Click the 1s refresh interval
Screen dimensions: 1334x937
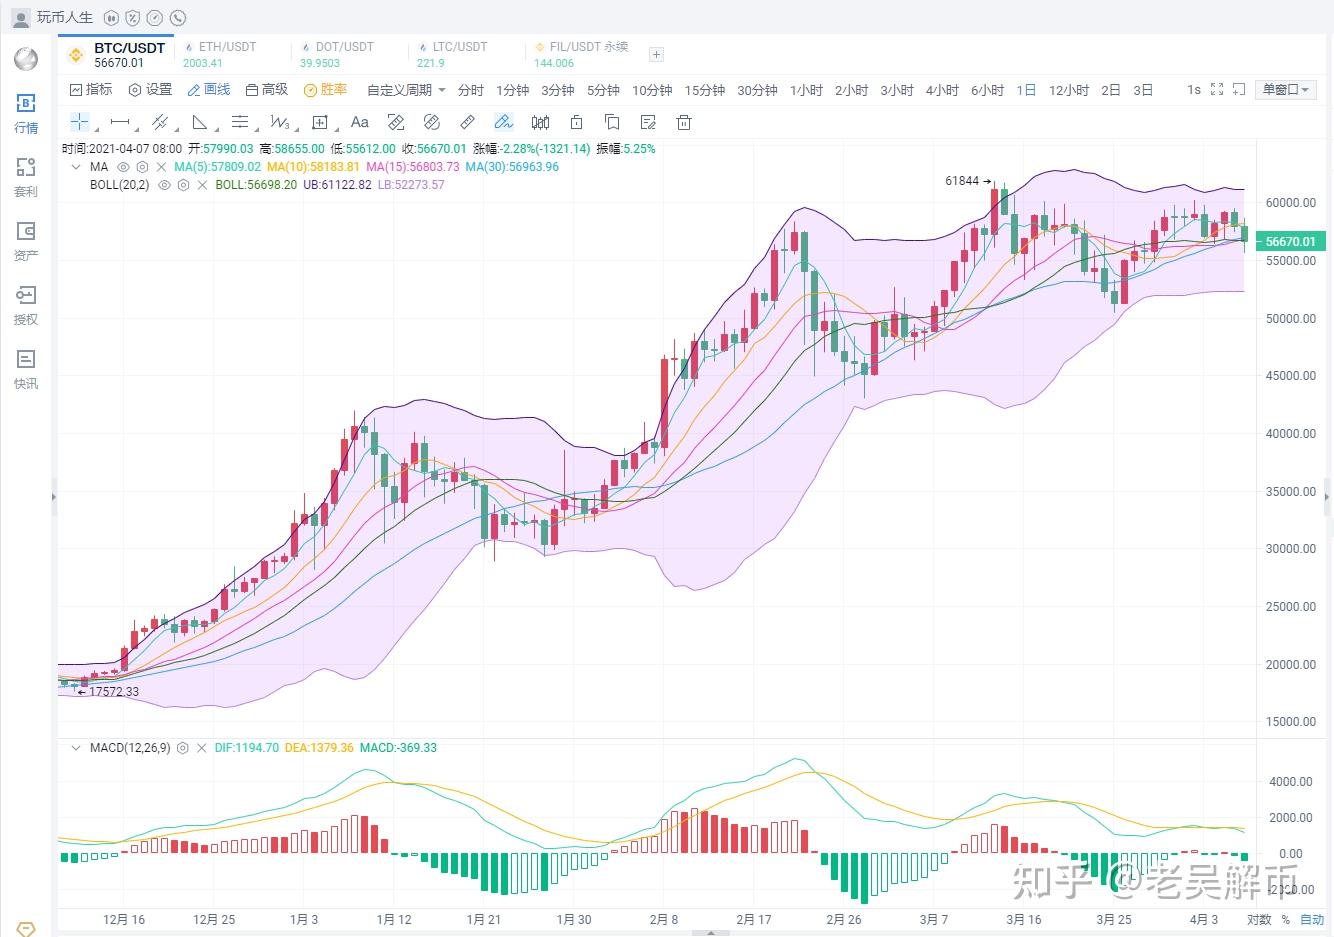tap(1194, 89)
